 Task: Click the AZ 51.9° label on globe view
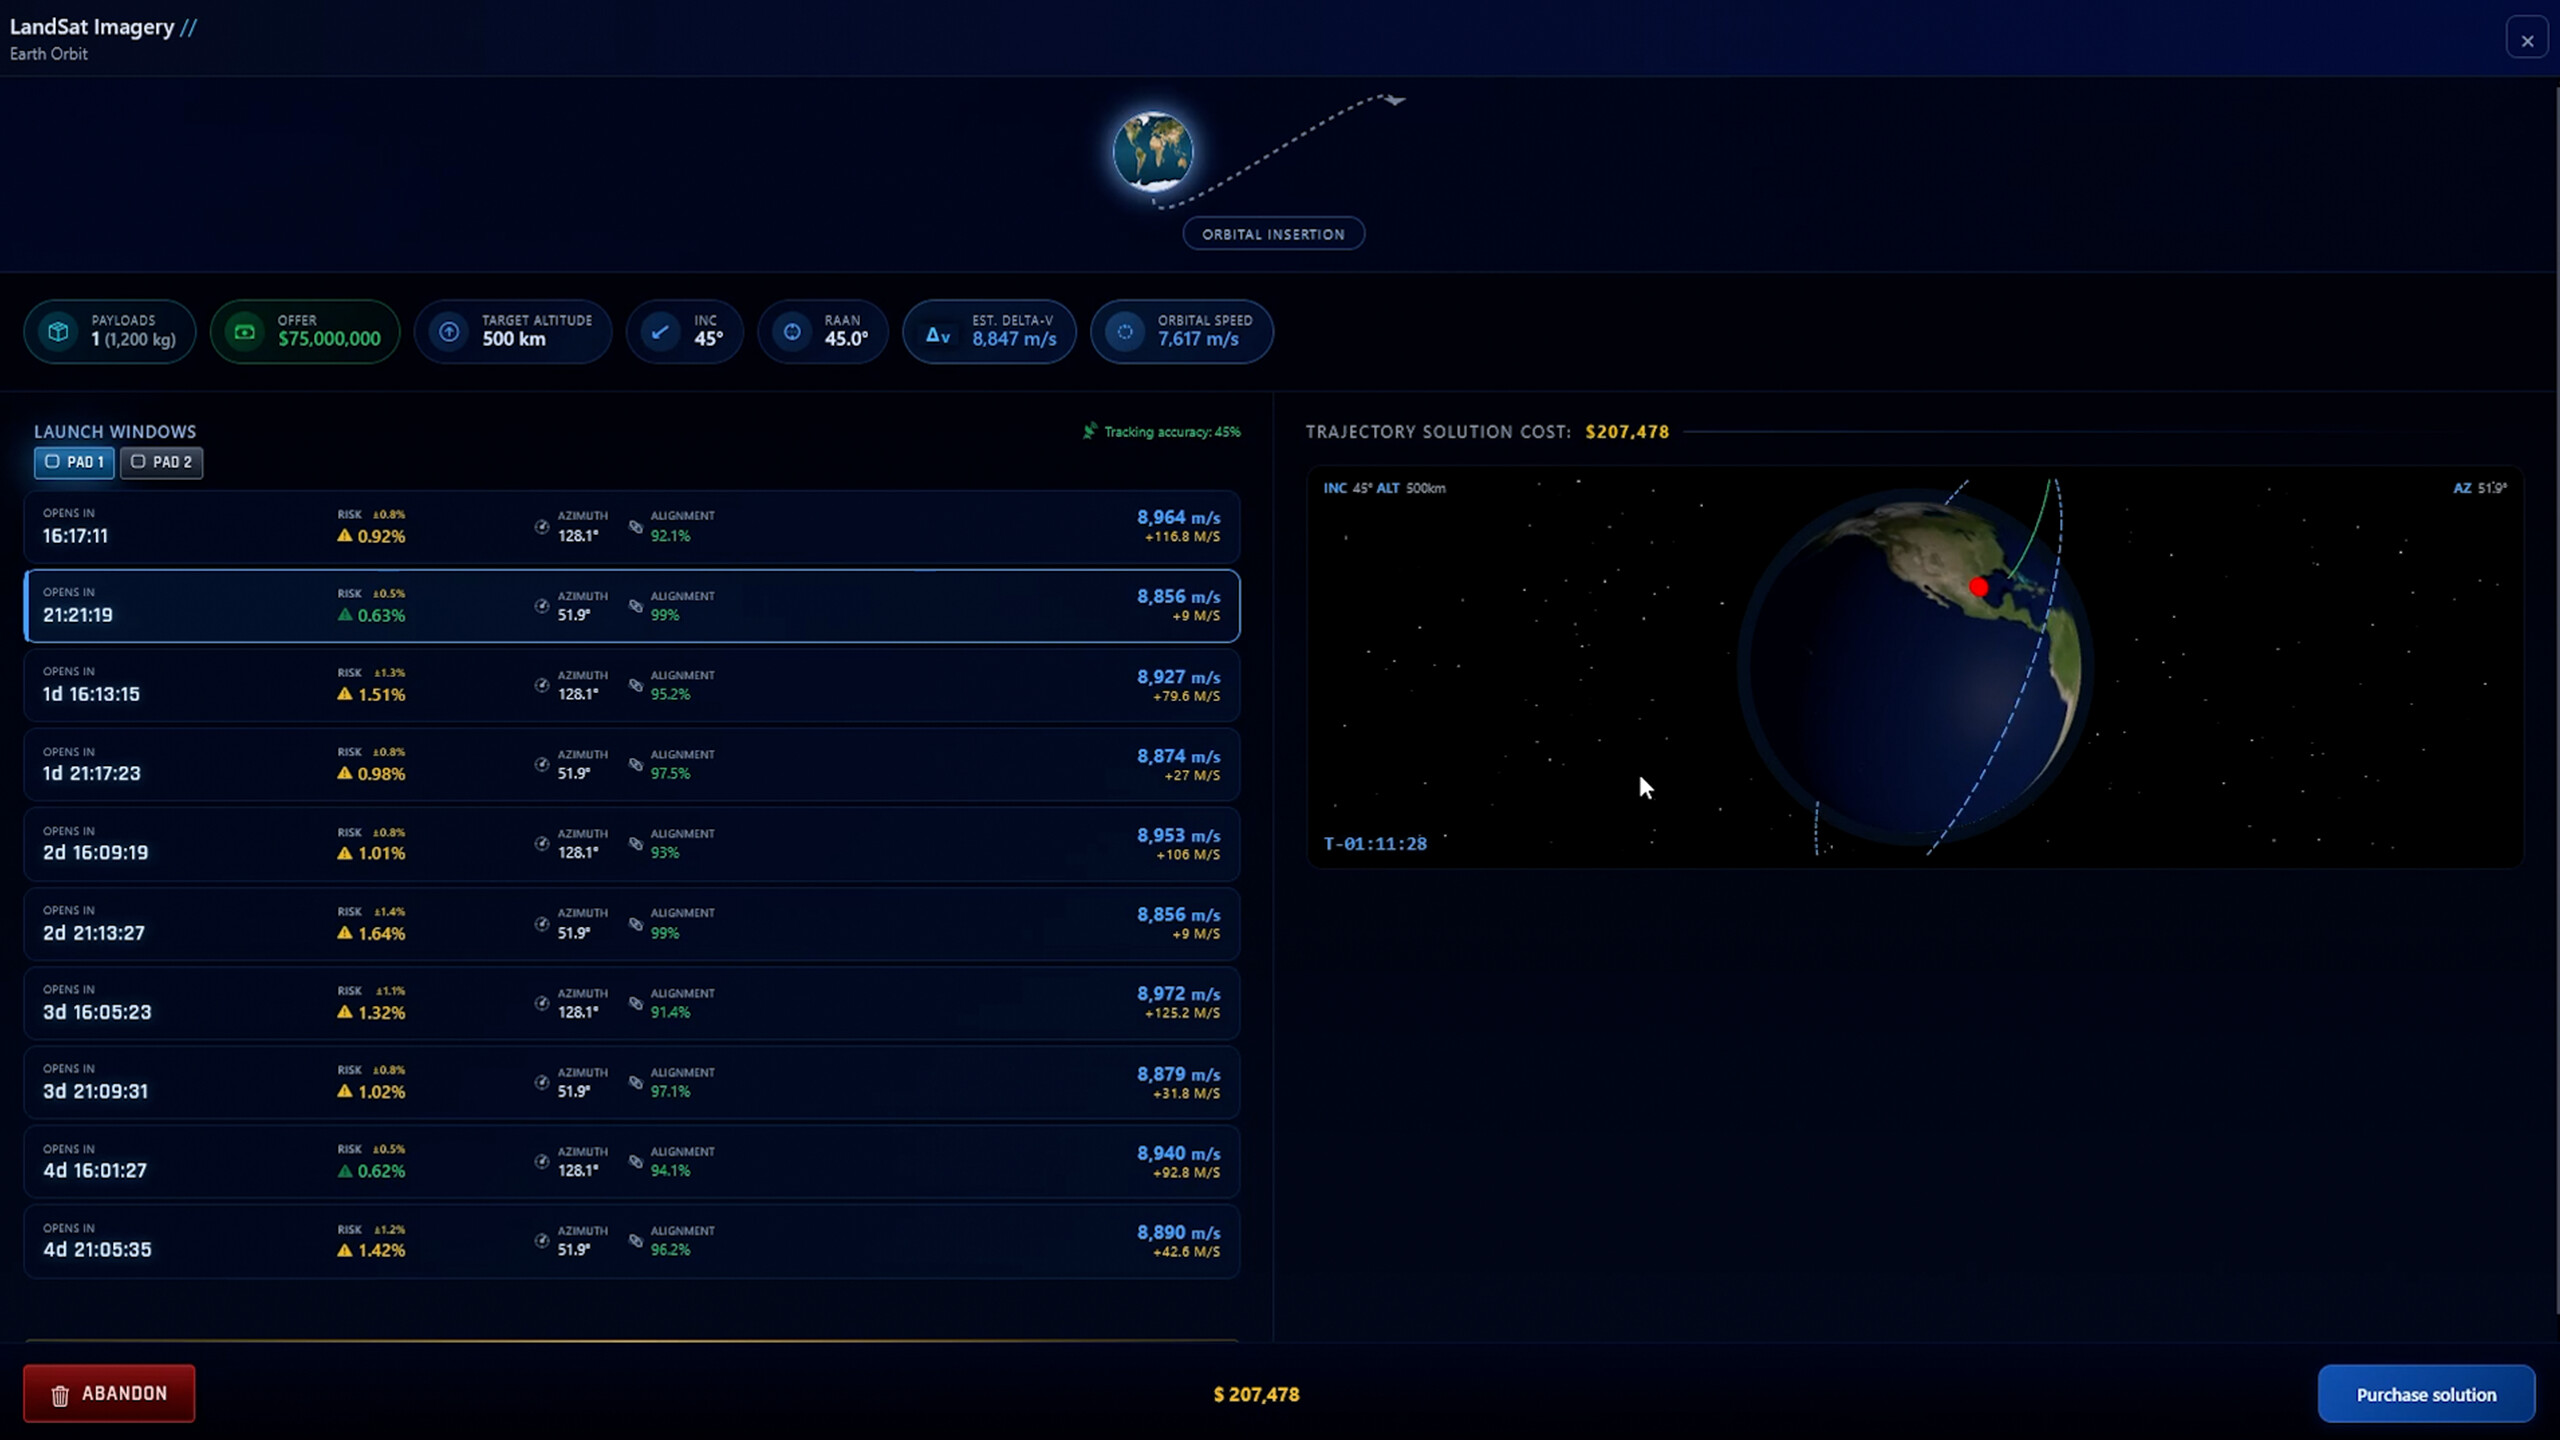pos(2480,488)
